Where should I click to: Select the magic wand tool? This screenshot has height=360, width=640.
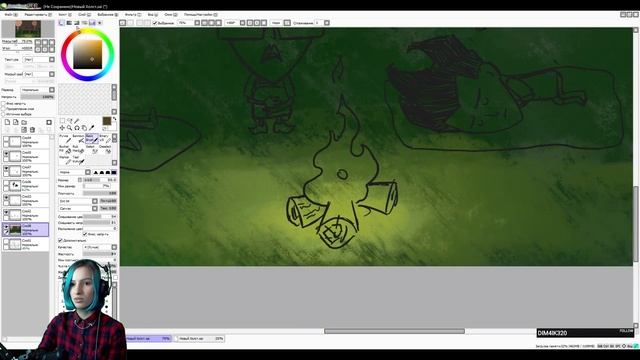point(77,121)
